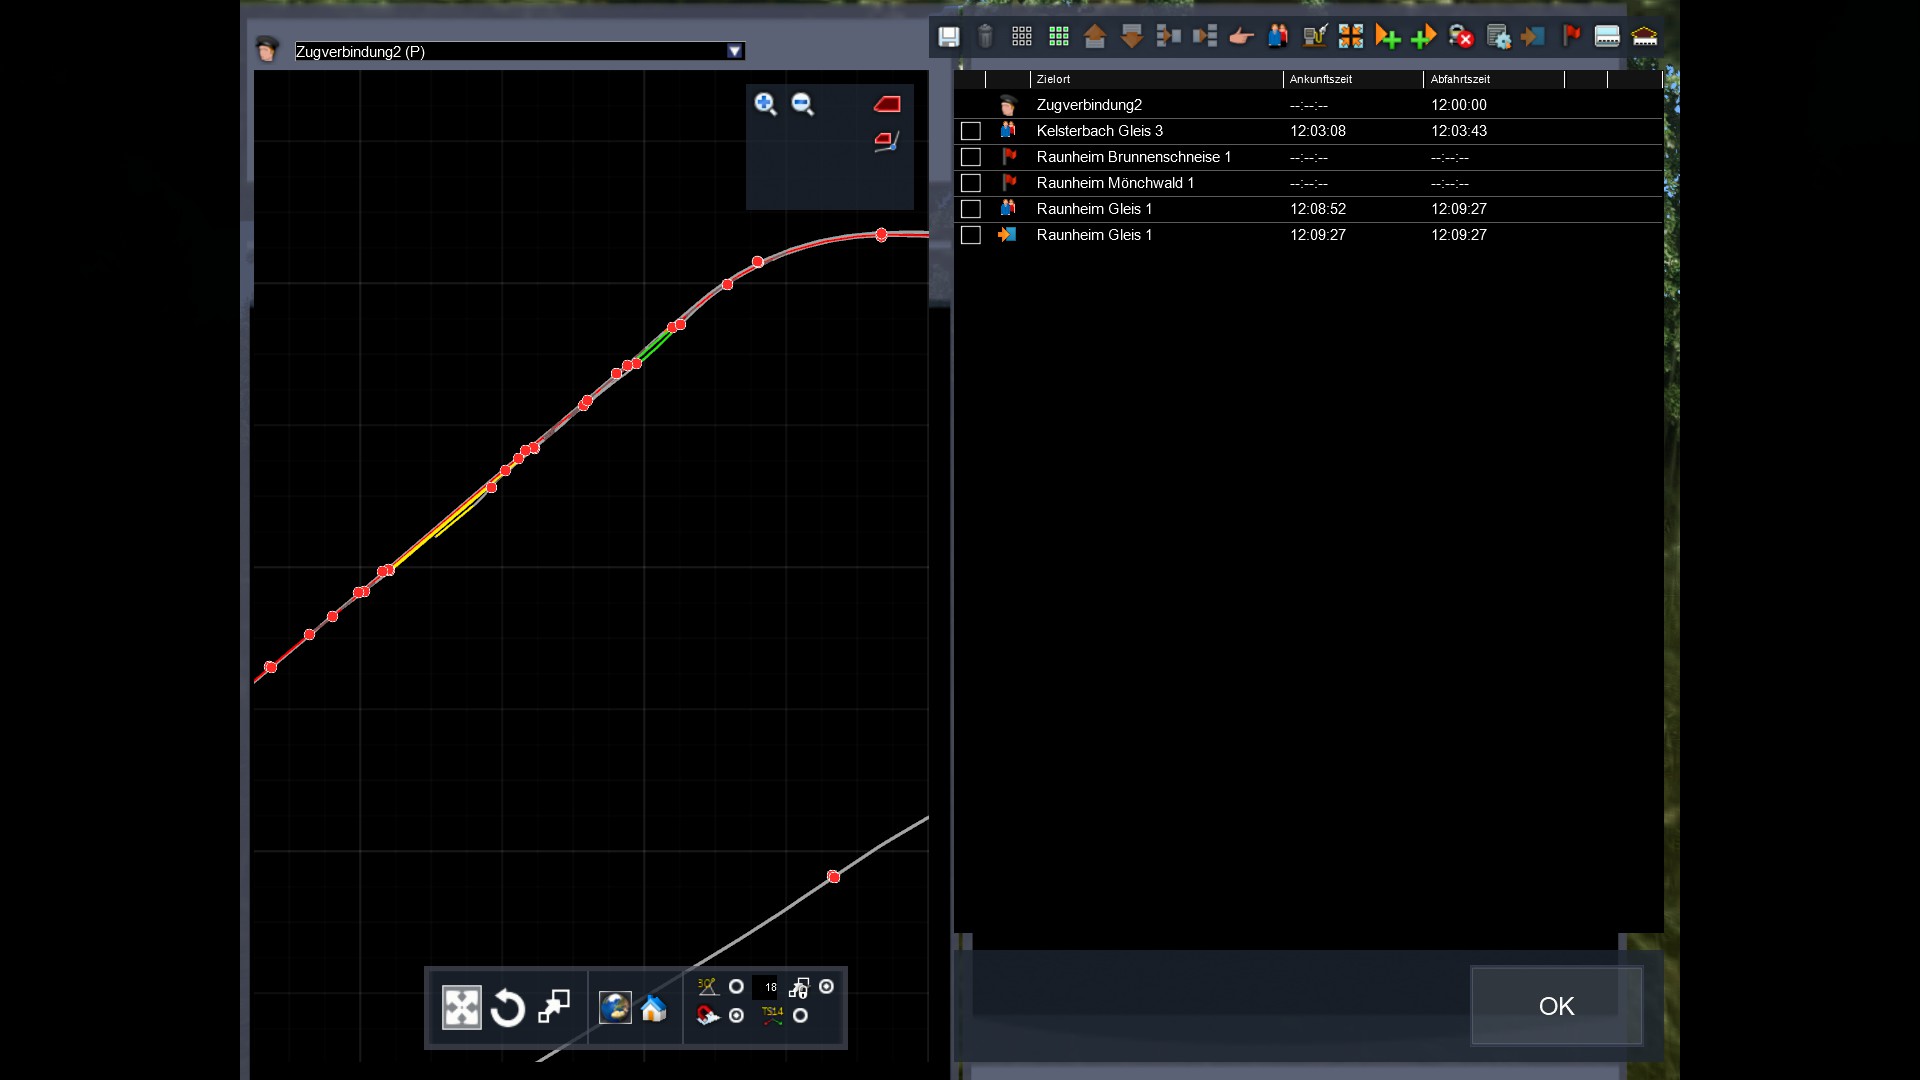1920x1080 pixels.
Task: Click the Zielort column header
Action: tap(1053, 79)
